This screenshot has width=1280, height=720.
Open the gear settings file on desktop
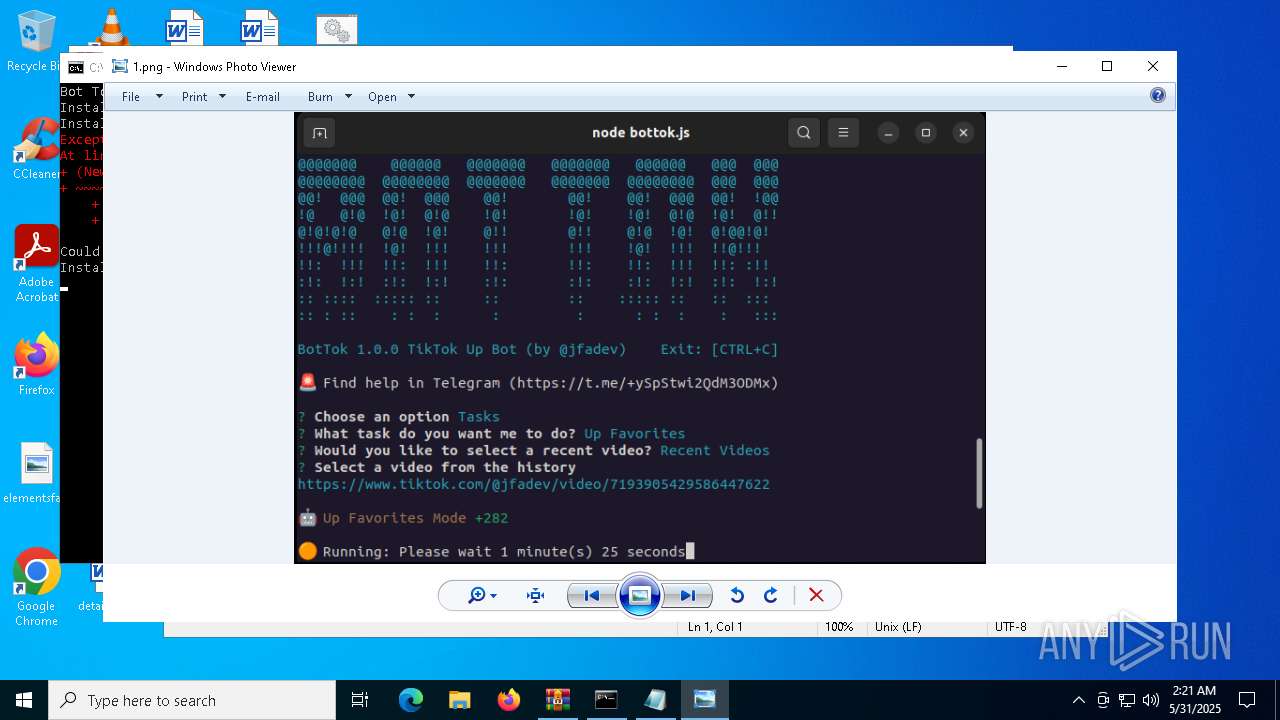pos(337,30)
